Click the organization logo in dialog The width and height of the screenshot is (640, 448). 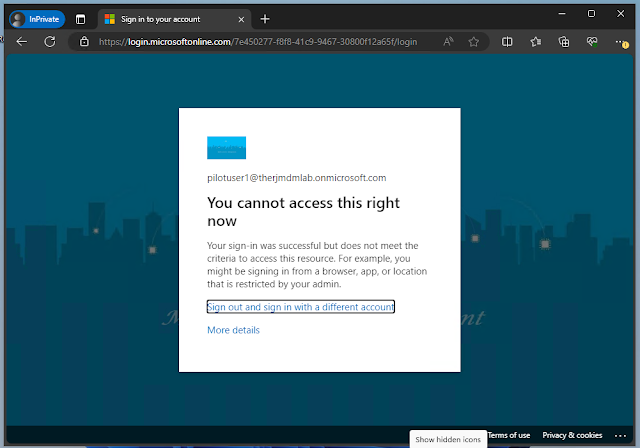[x=227, y=148]
